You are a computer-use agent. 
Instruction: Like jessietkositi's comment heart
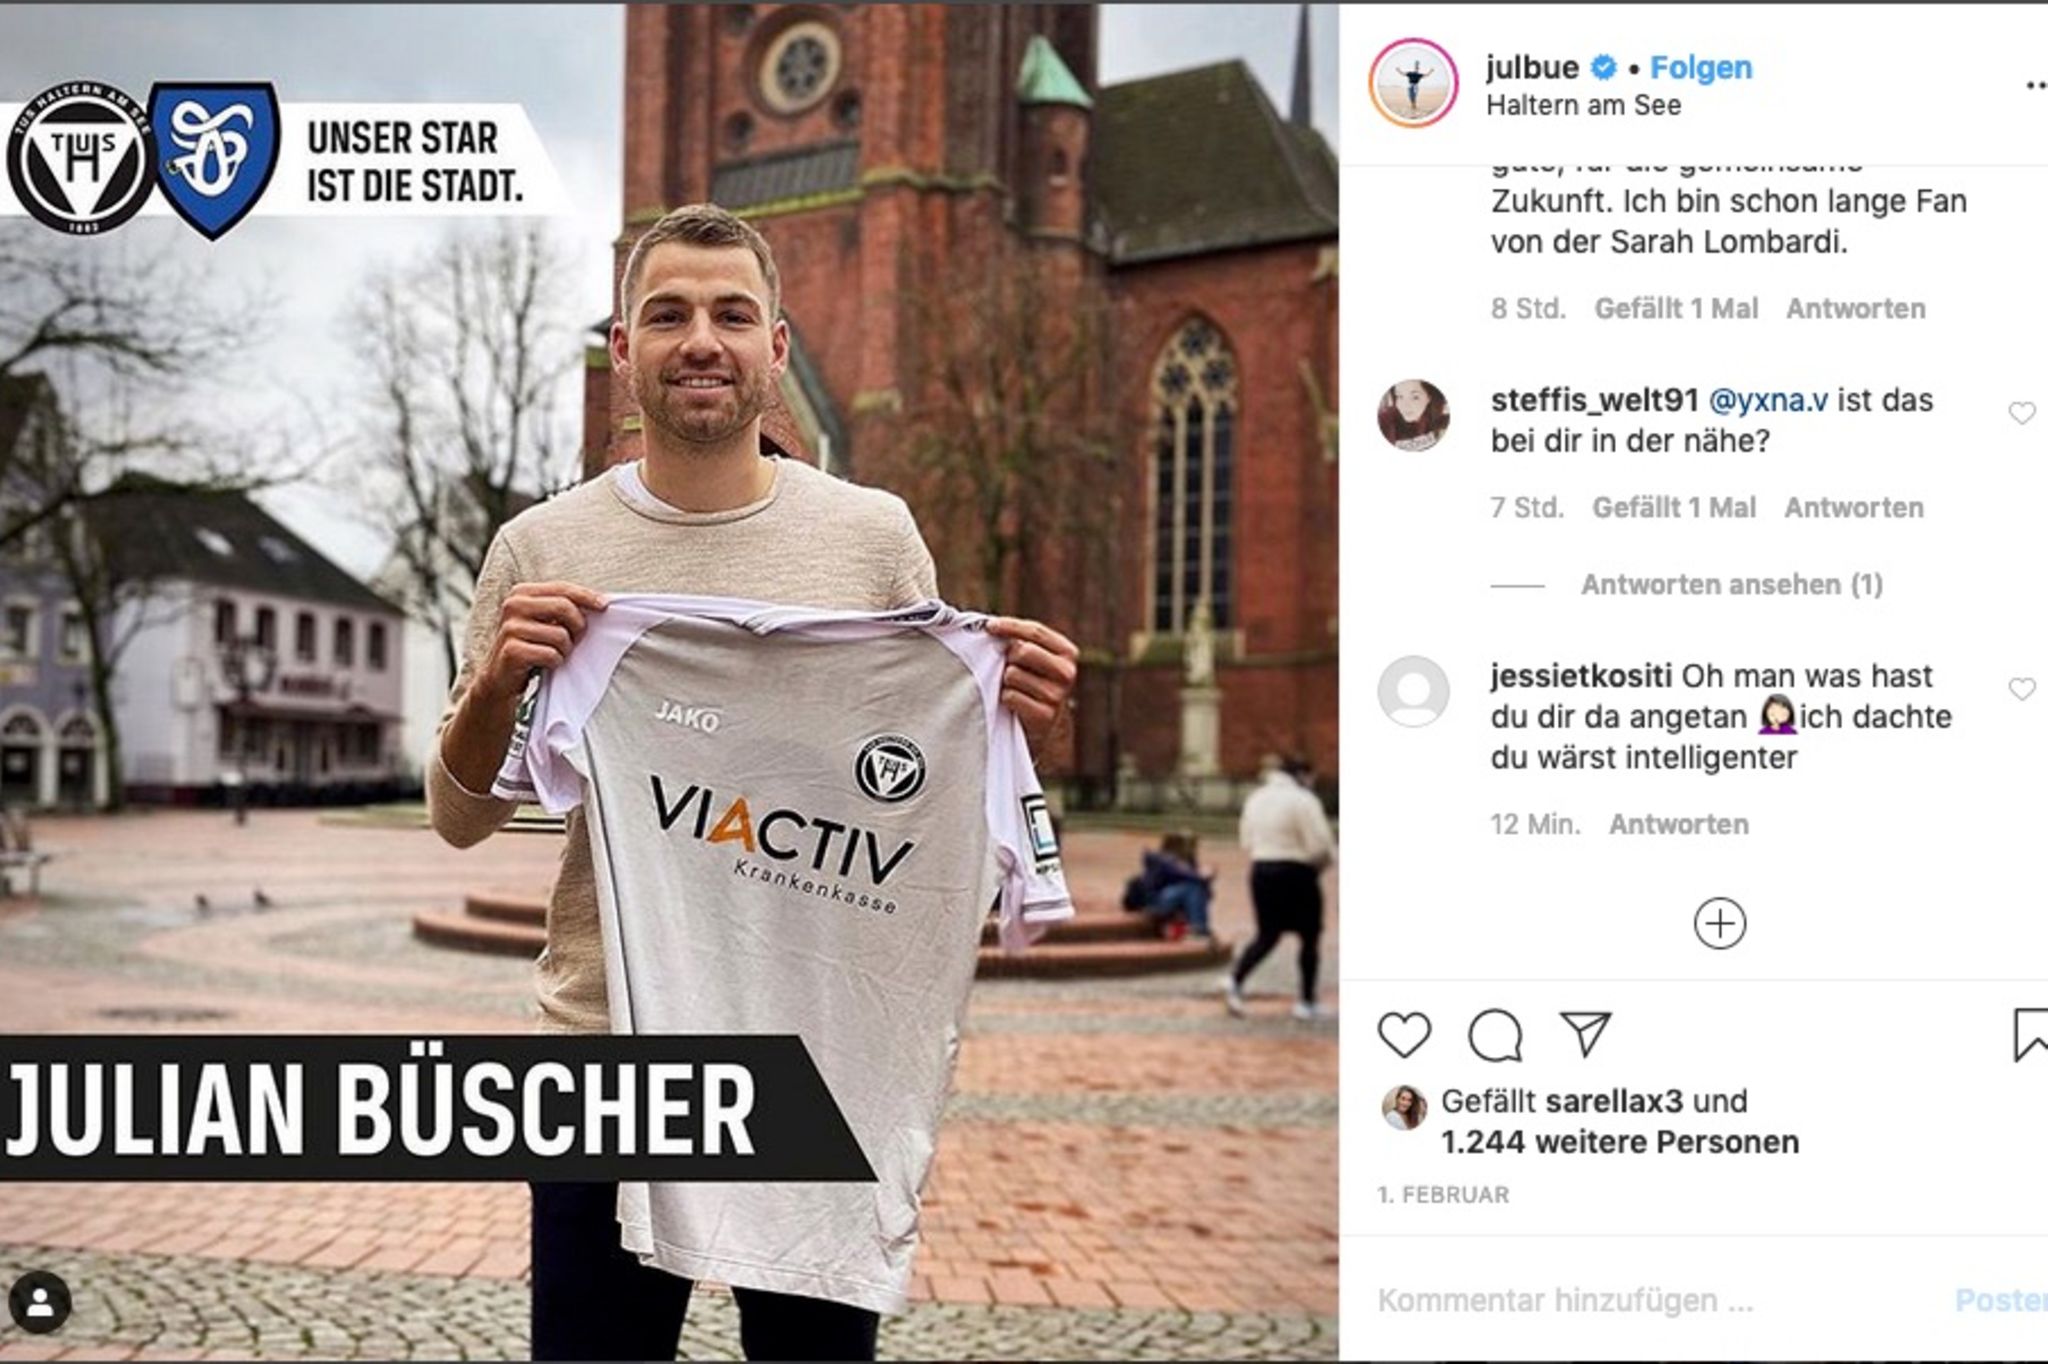pyautogui.click(x=2022, y=689)
